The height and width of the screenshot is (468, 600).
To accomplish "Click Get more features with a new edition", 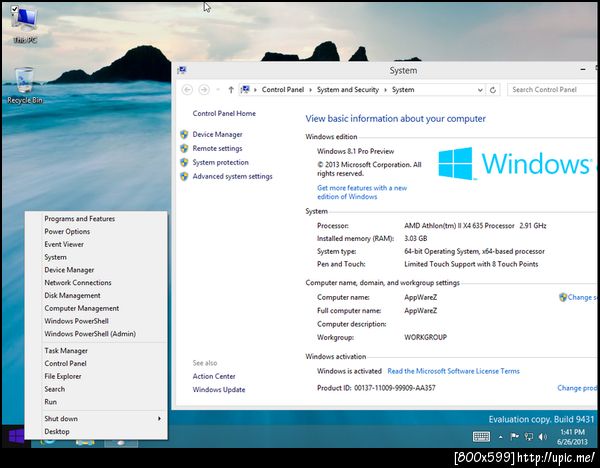I will point(362,192).
